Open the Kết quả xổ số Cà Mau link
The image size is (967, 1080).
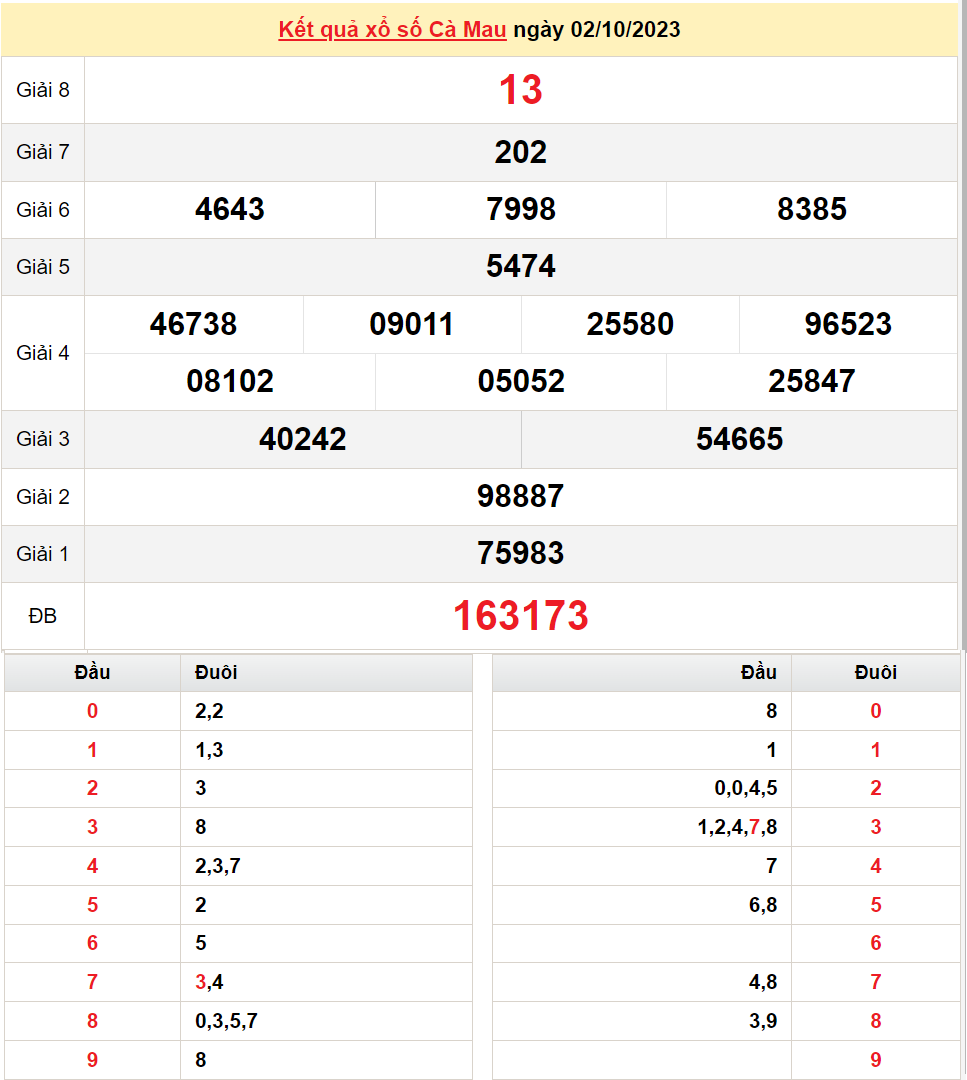coord(393,29)
